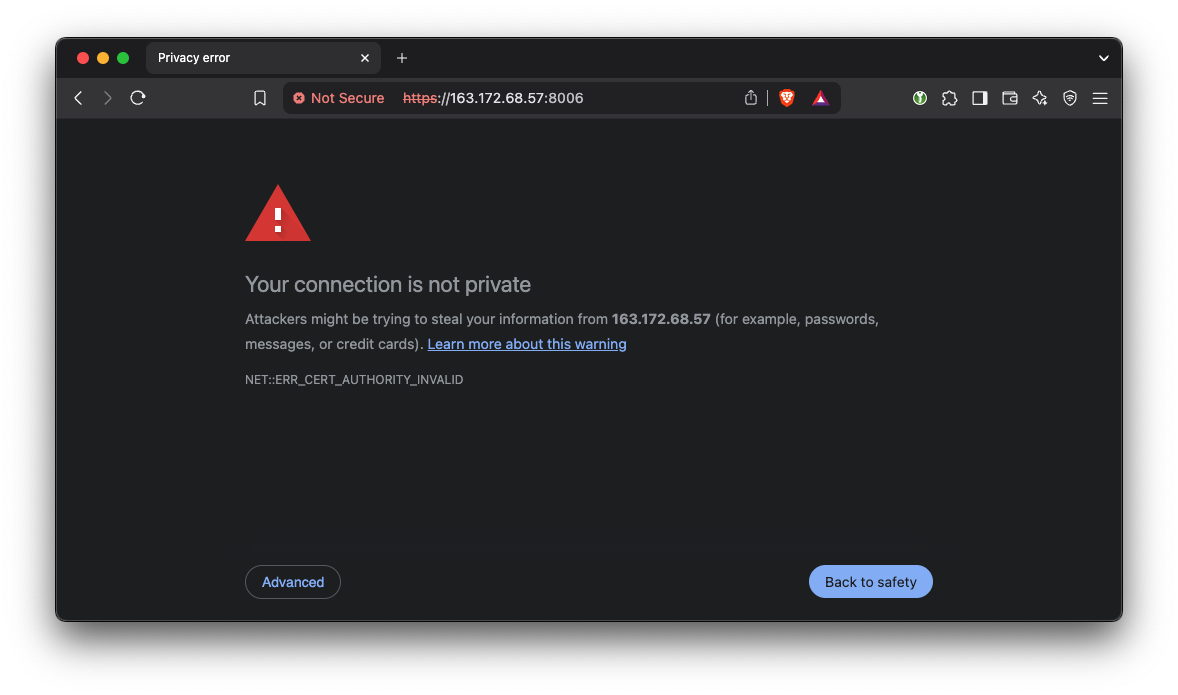Expand the Advanced options
This screenshot has width=1178, height=695.
pyautogui.click(x=293, y=582)
